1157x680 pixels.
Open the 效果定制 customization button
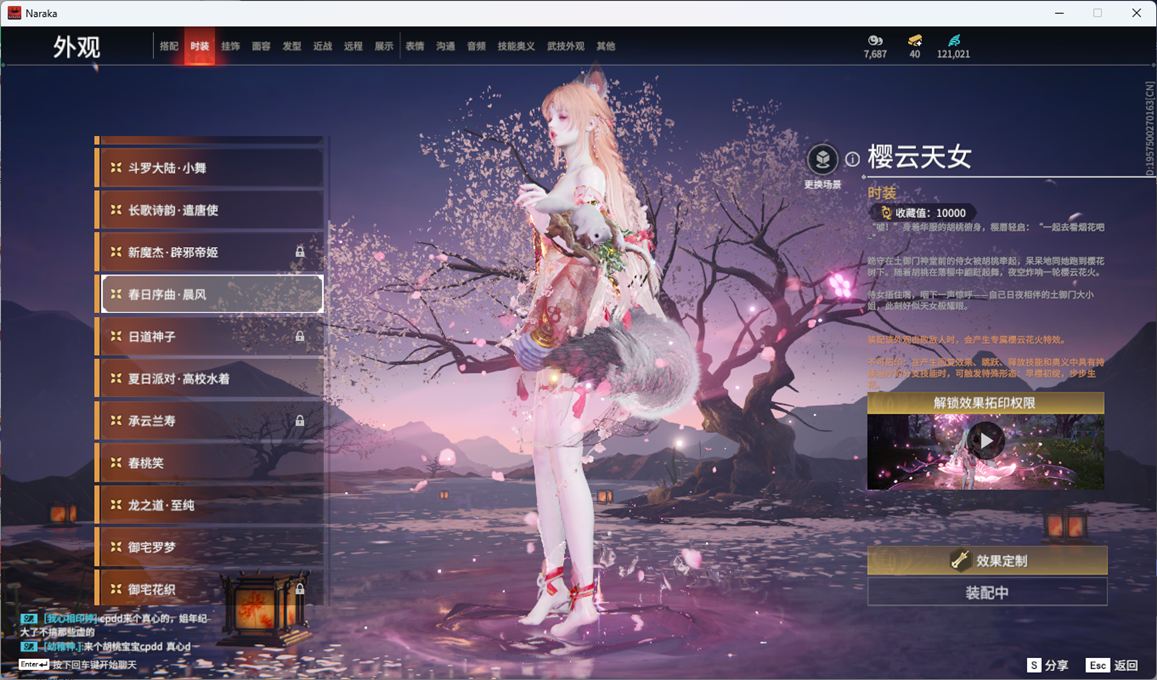pos(987,561)
